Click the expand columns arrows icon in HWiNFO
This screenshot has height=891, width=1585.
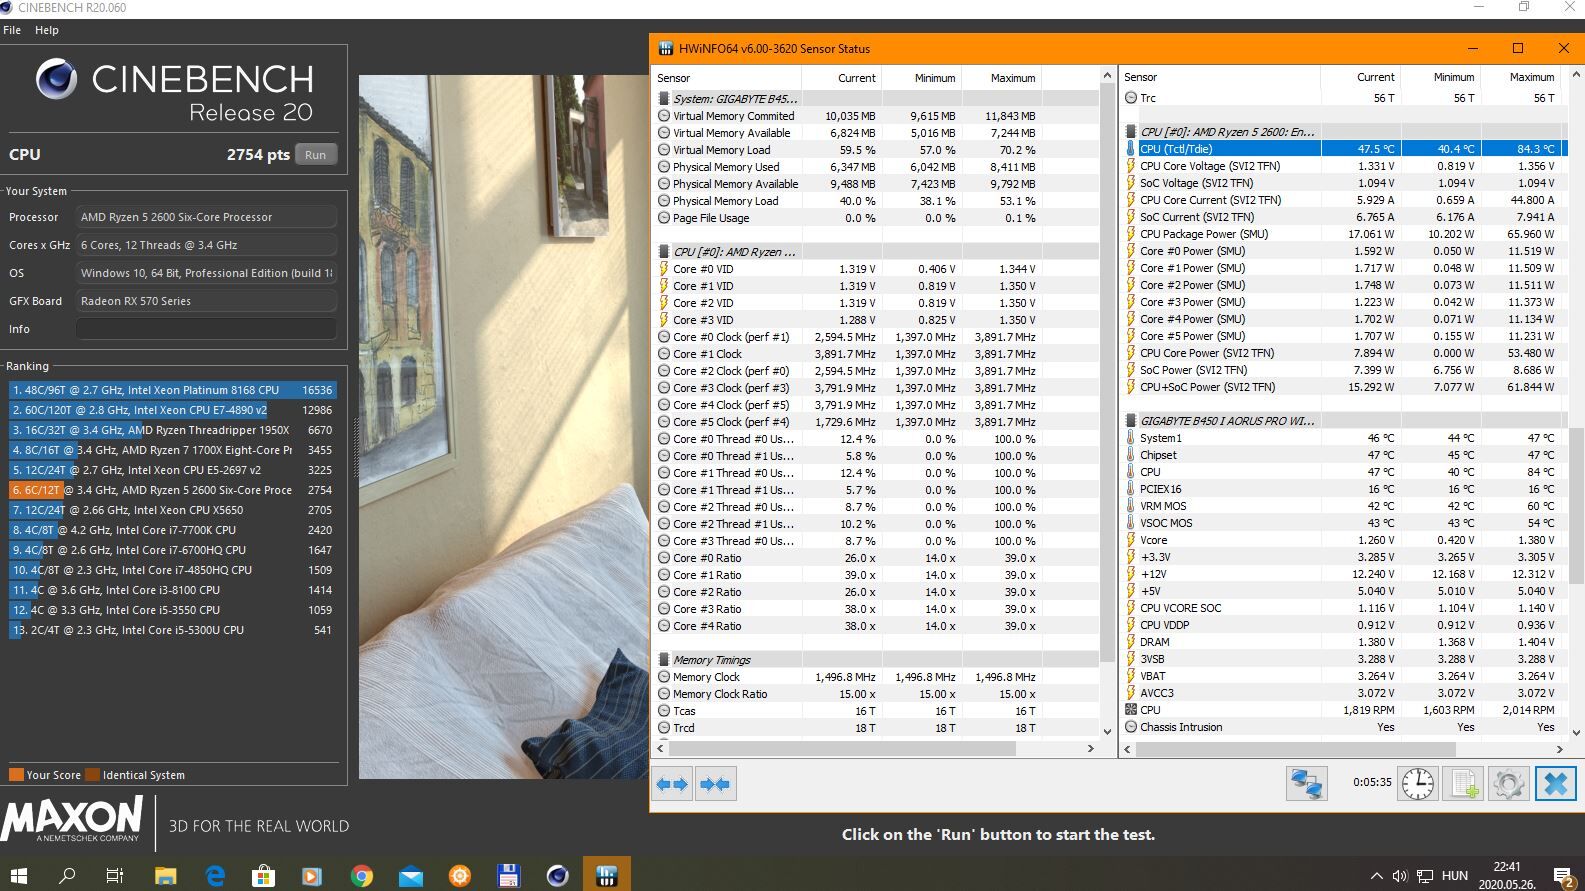(x=672, y=784)
